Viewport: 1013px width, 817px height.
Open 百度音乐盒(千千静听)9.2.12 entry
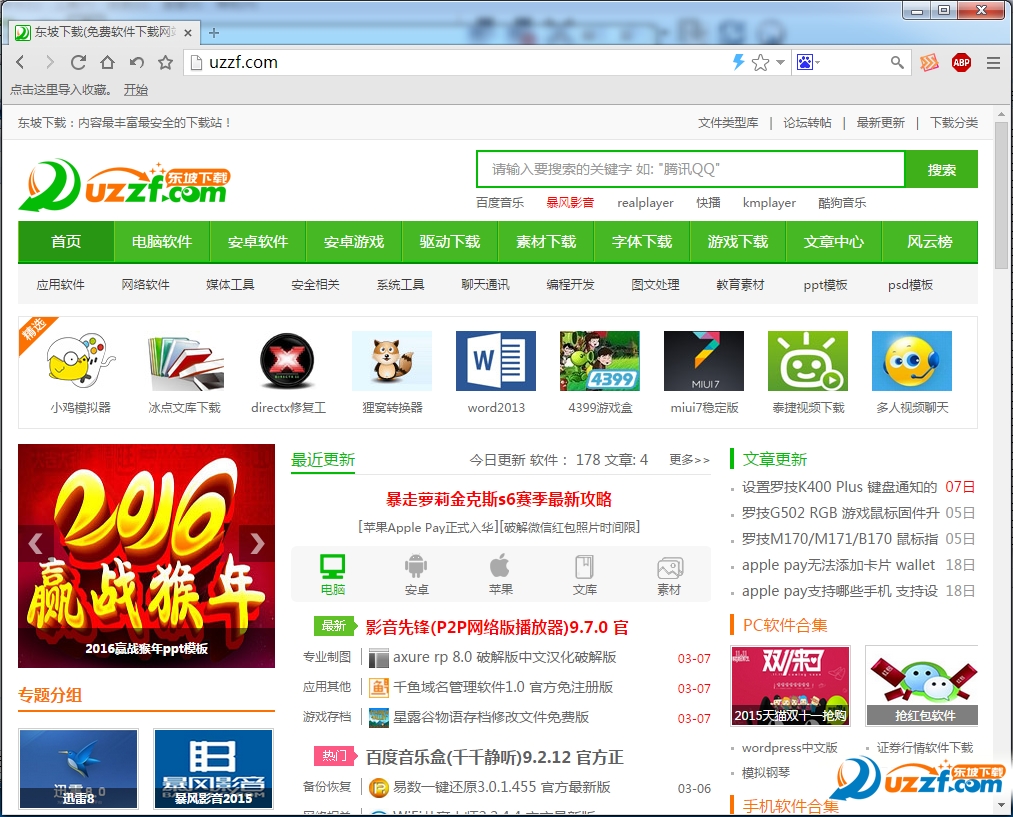coord(494,757)
